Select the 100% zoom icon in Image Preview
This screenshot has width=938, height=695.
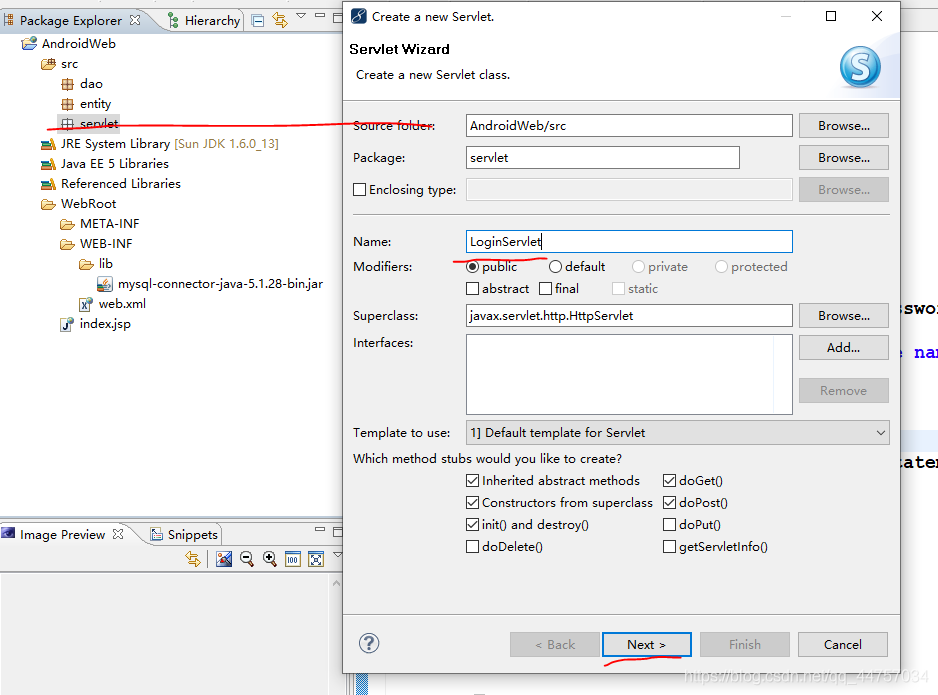pyautogui.click(x=292, y=558)
